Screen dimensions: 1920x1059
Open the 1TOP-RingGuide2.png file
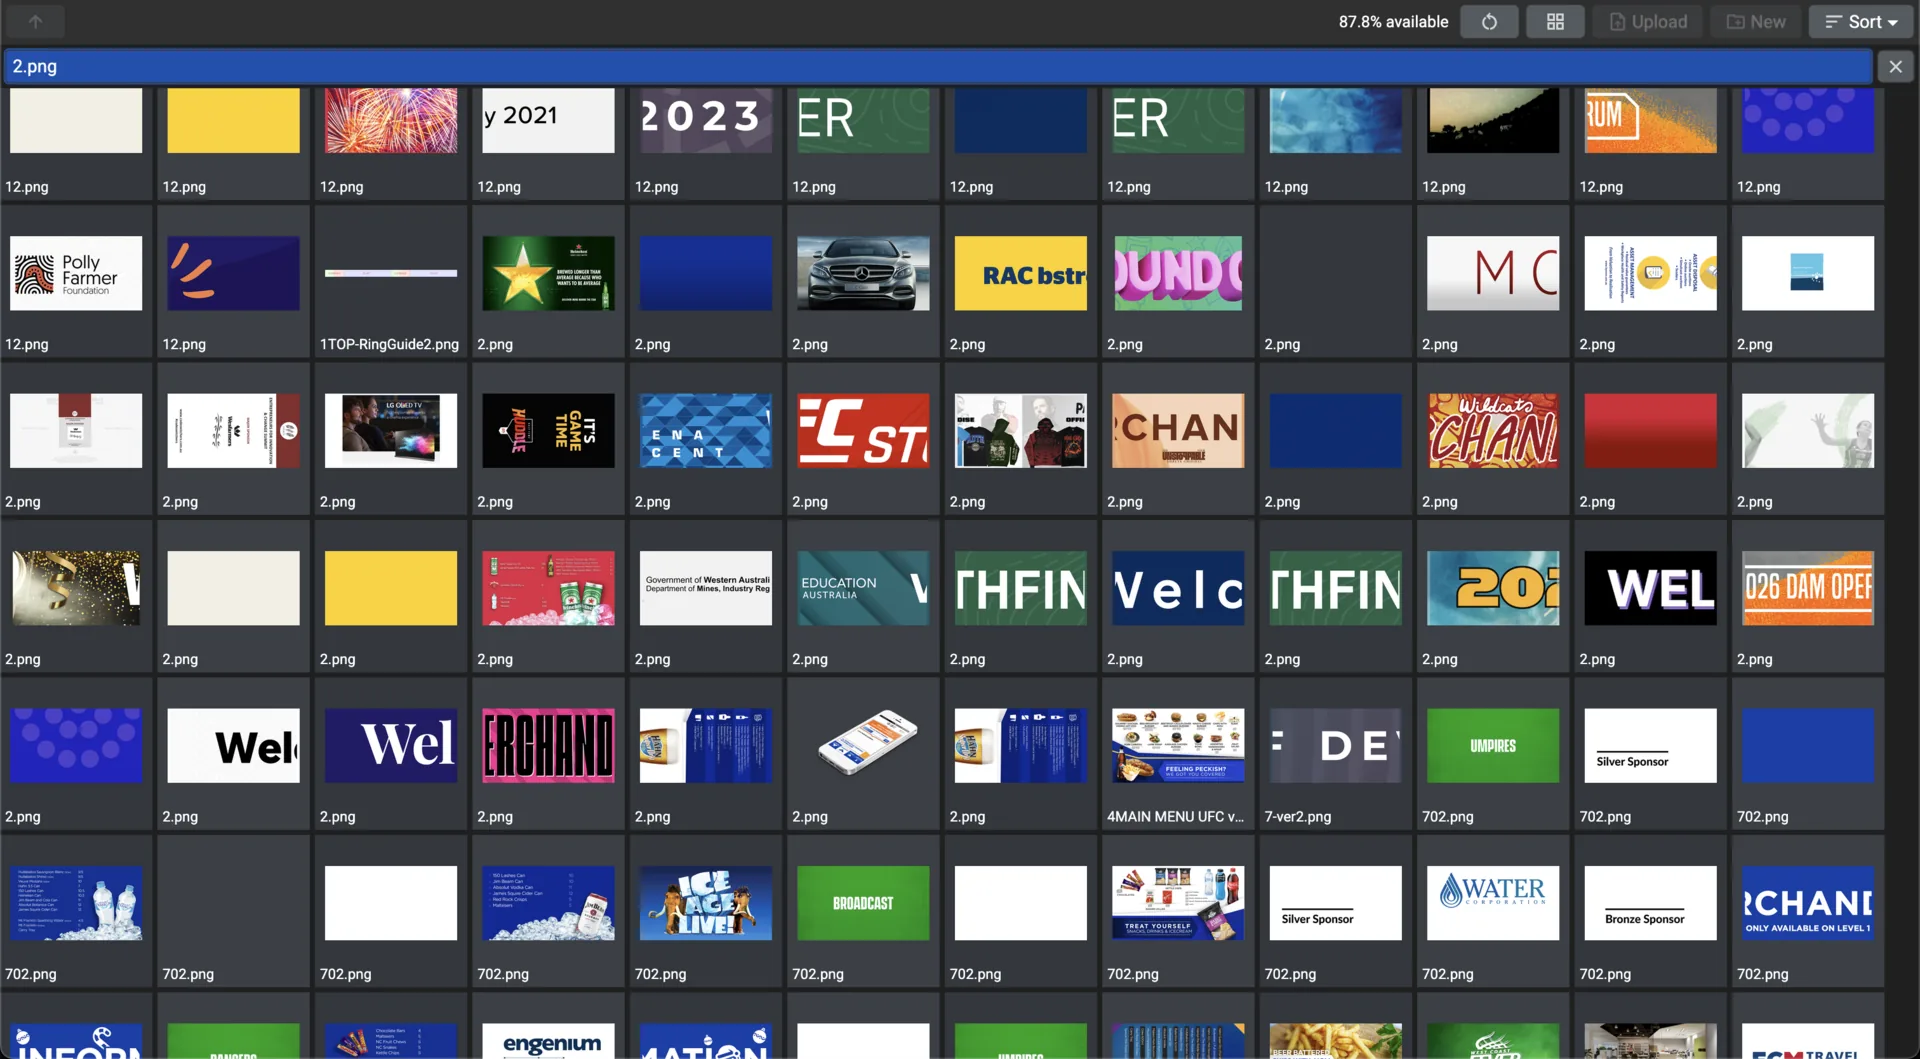[x=391, y=273]
